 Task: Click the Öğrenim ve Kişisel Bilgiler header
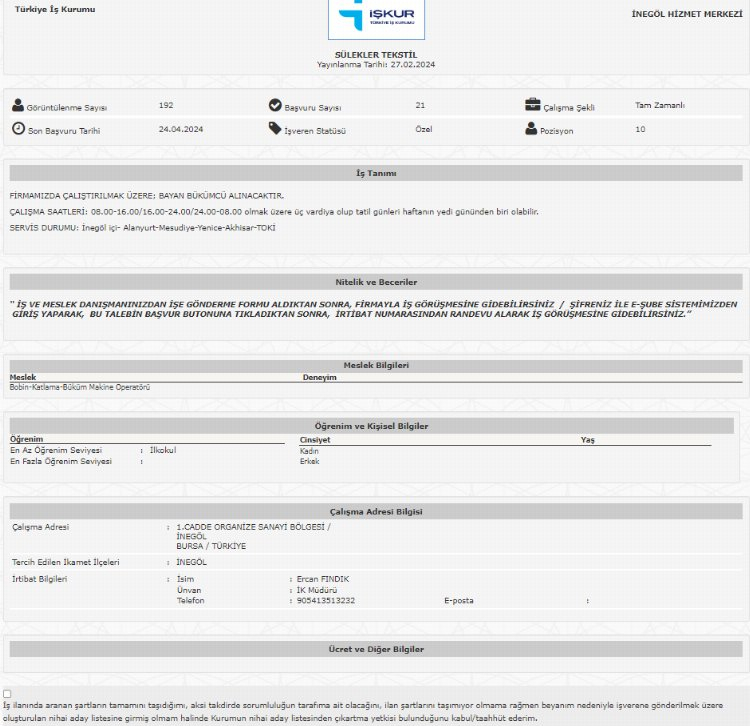pos(371,426)
